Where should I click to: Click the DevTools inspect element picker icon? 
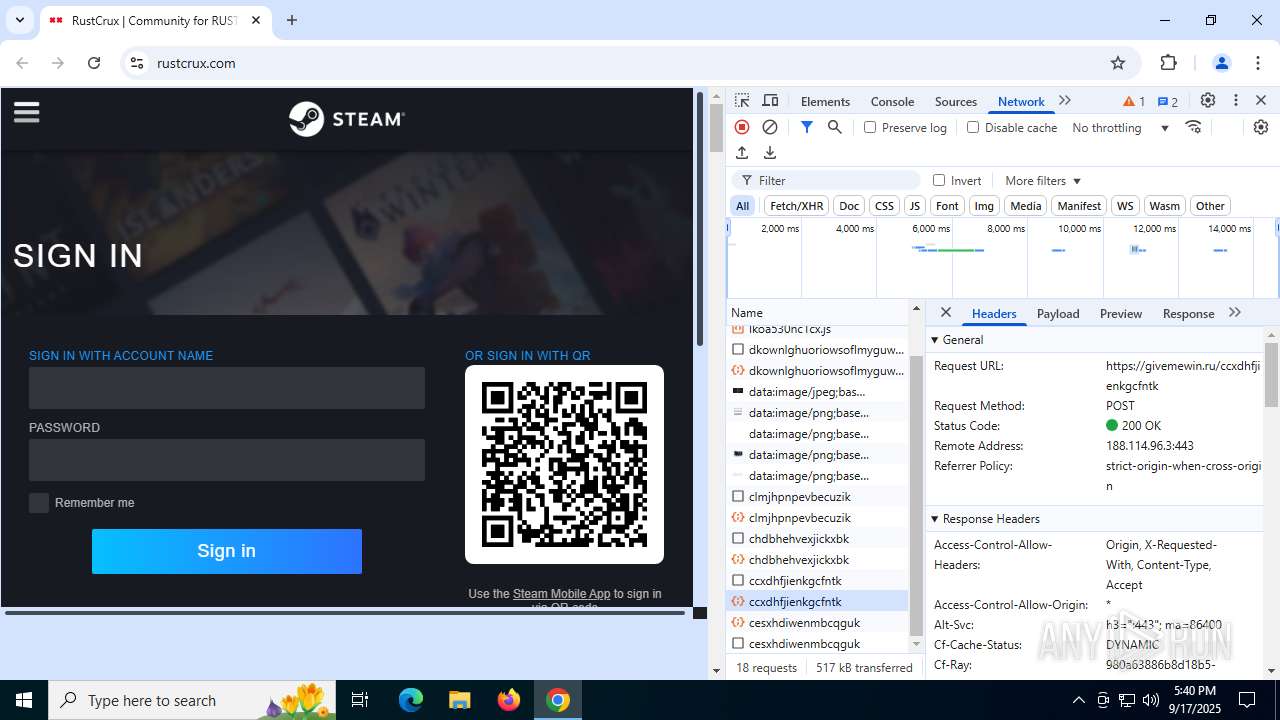coord(742,101)
